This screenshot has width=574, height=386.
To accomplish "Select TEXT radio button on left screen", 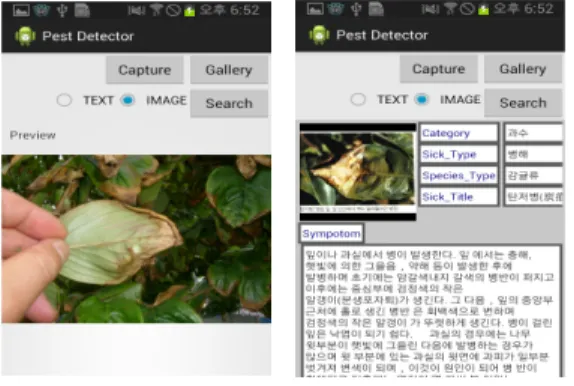I will (64, 100).
